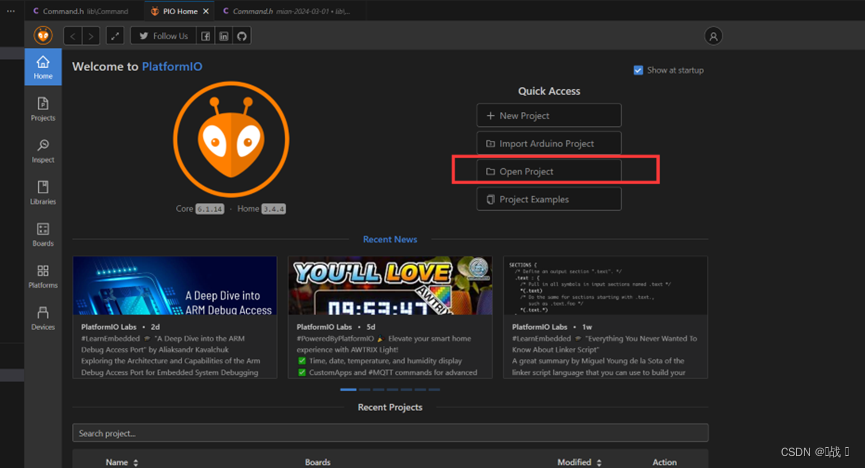This screenshot has height=468, width=865.
Task: Click the Follow Us Twitter button
Action: (163, 36)
